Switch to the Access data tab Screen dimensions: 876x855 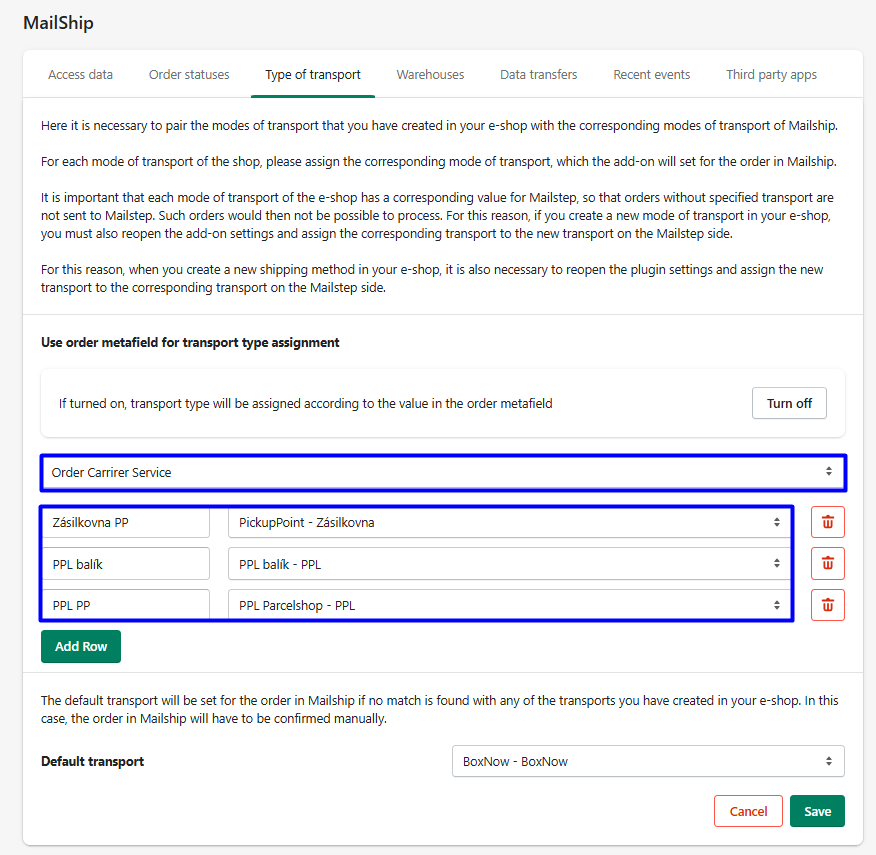coord(80,75)
